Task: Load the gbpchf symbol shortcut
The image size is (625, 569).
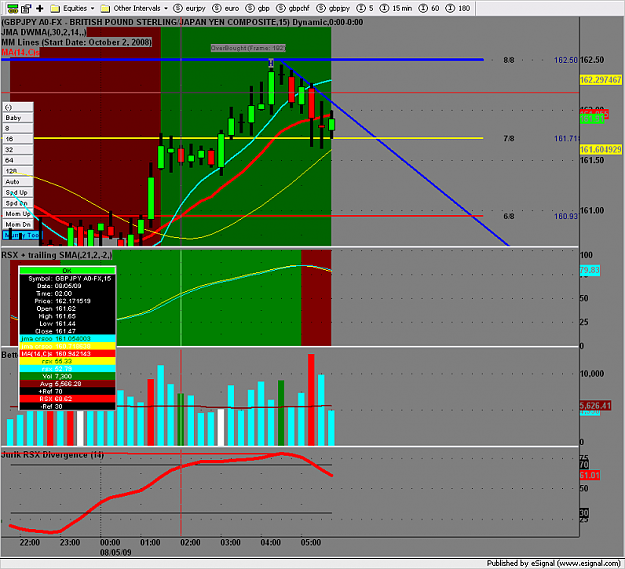Action: pos(293,8)
